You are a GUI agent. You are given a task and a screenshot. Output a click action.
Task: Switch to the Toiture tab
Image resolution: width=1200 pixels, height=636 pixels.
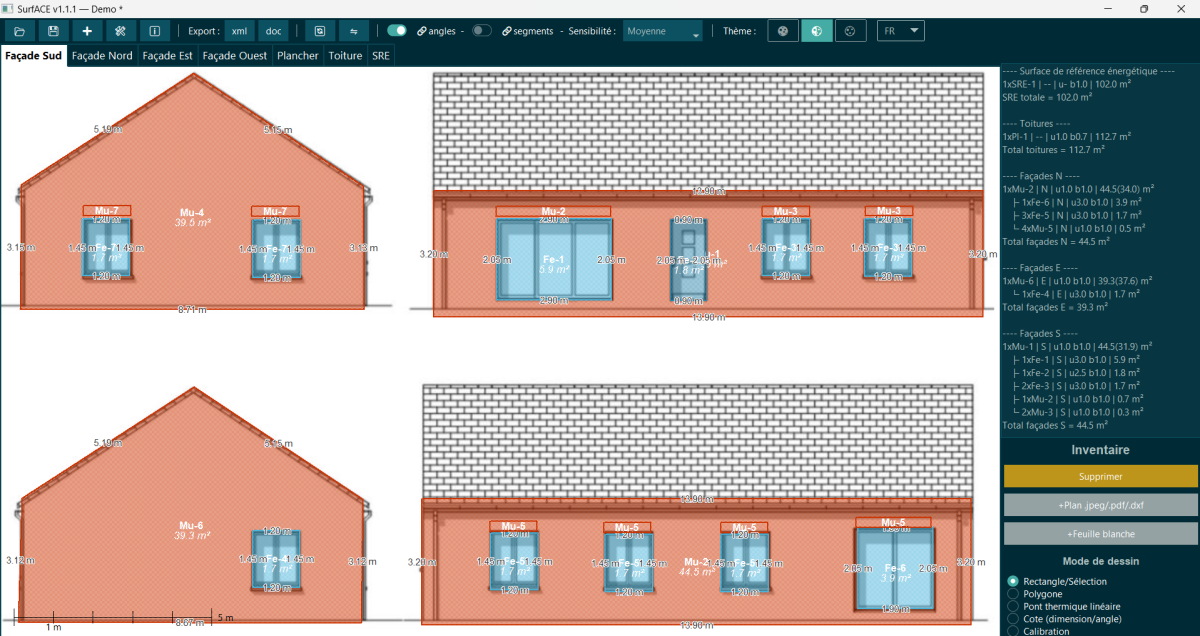[x=346, y=56]
